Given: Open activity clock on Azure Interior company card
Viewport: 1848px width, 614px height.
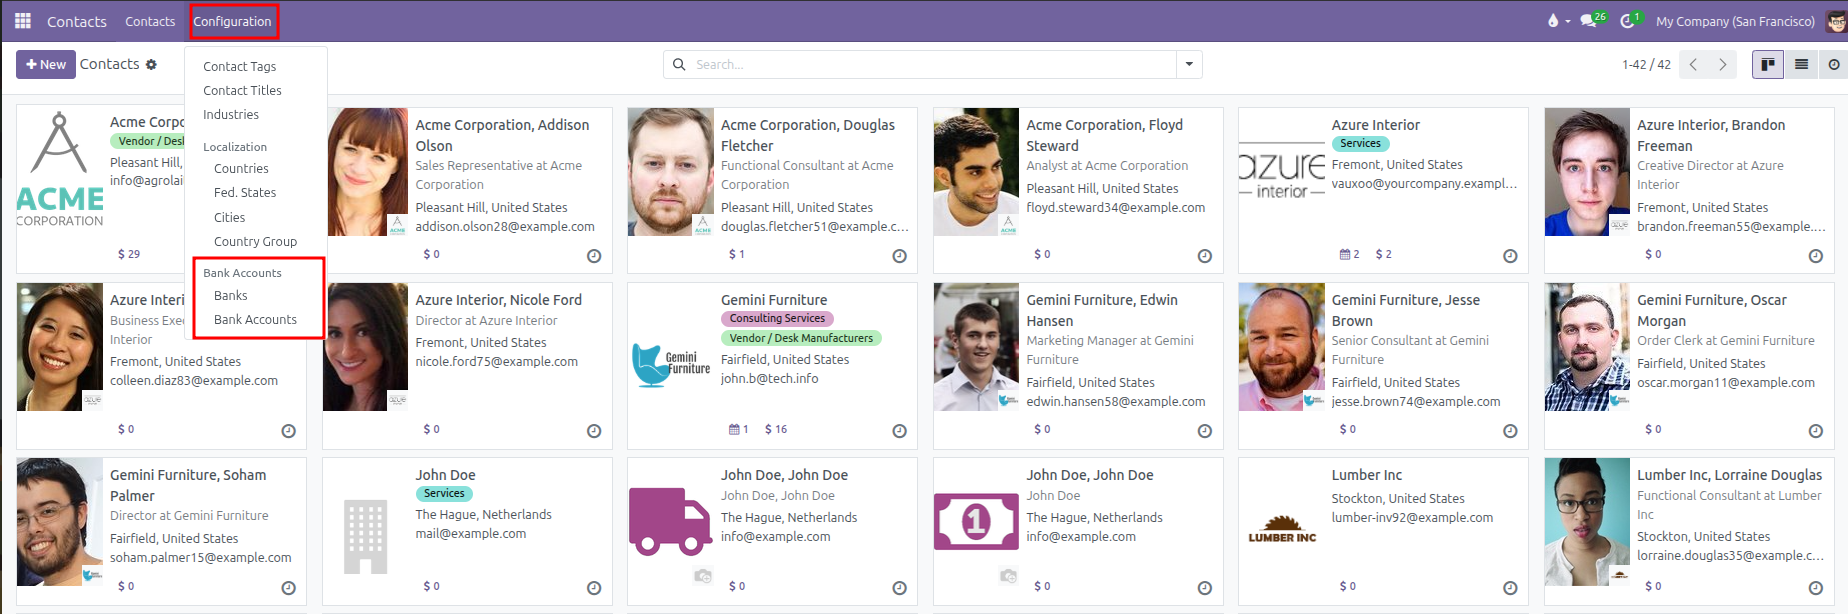Looking at the screenshot, I should [x=1510, y=256].
